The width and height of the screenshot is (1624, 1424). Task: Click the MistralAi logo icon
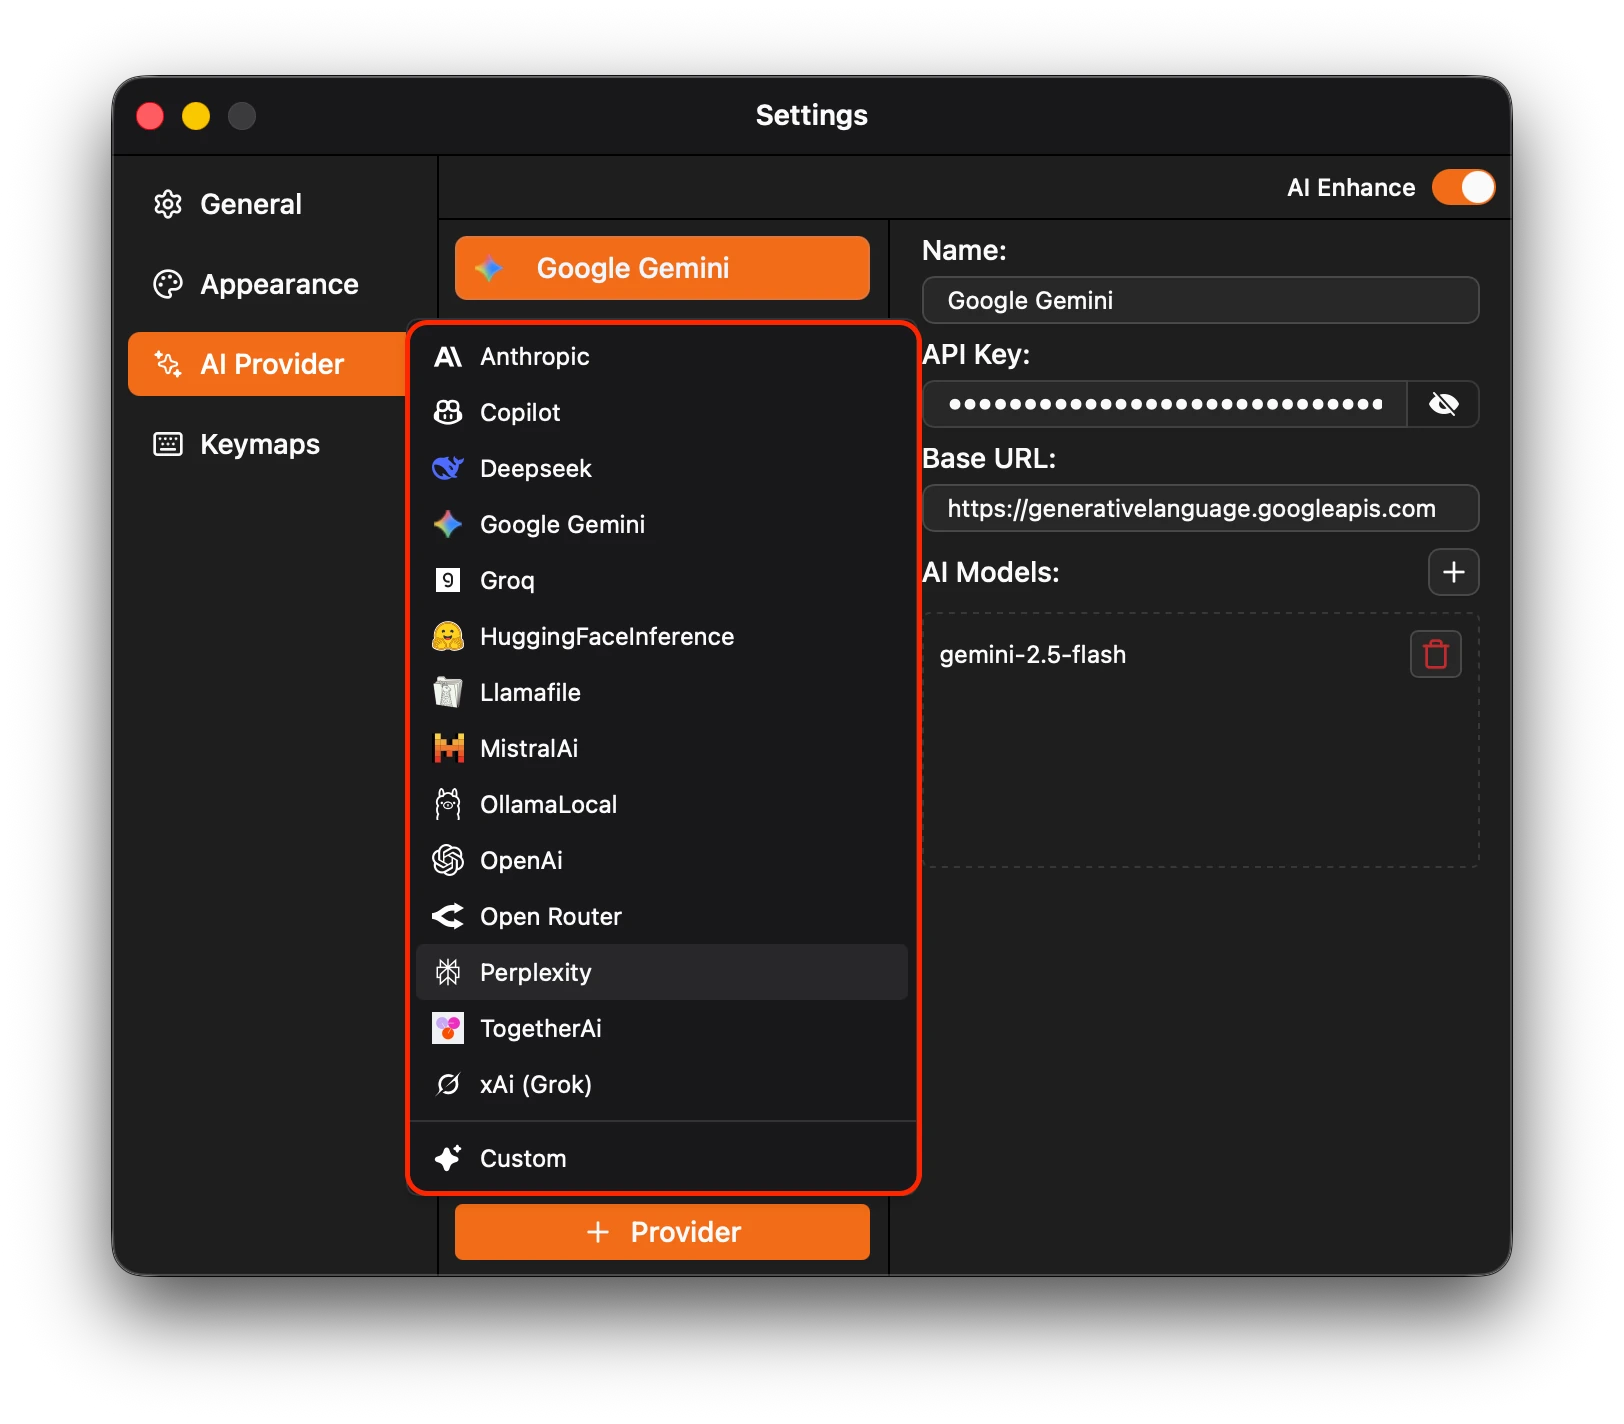pos(448,748)
